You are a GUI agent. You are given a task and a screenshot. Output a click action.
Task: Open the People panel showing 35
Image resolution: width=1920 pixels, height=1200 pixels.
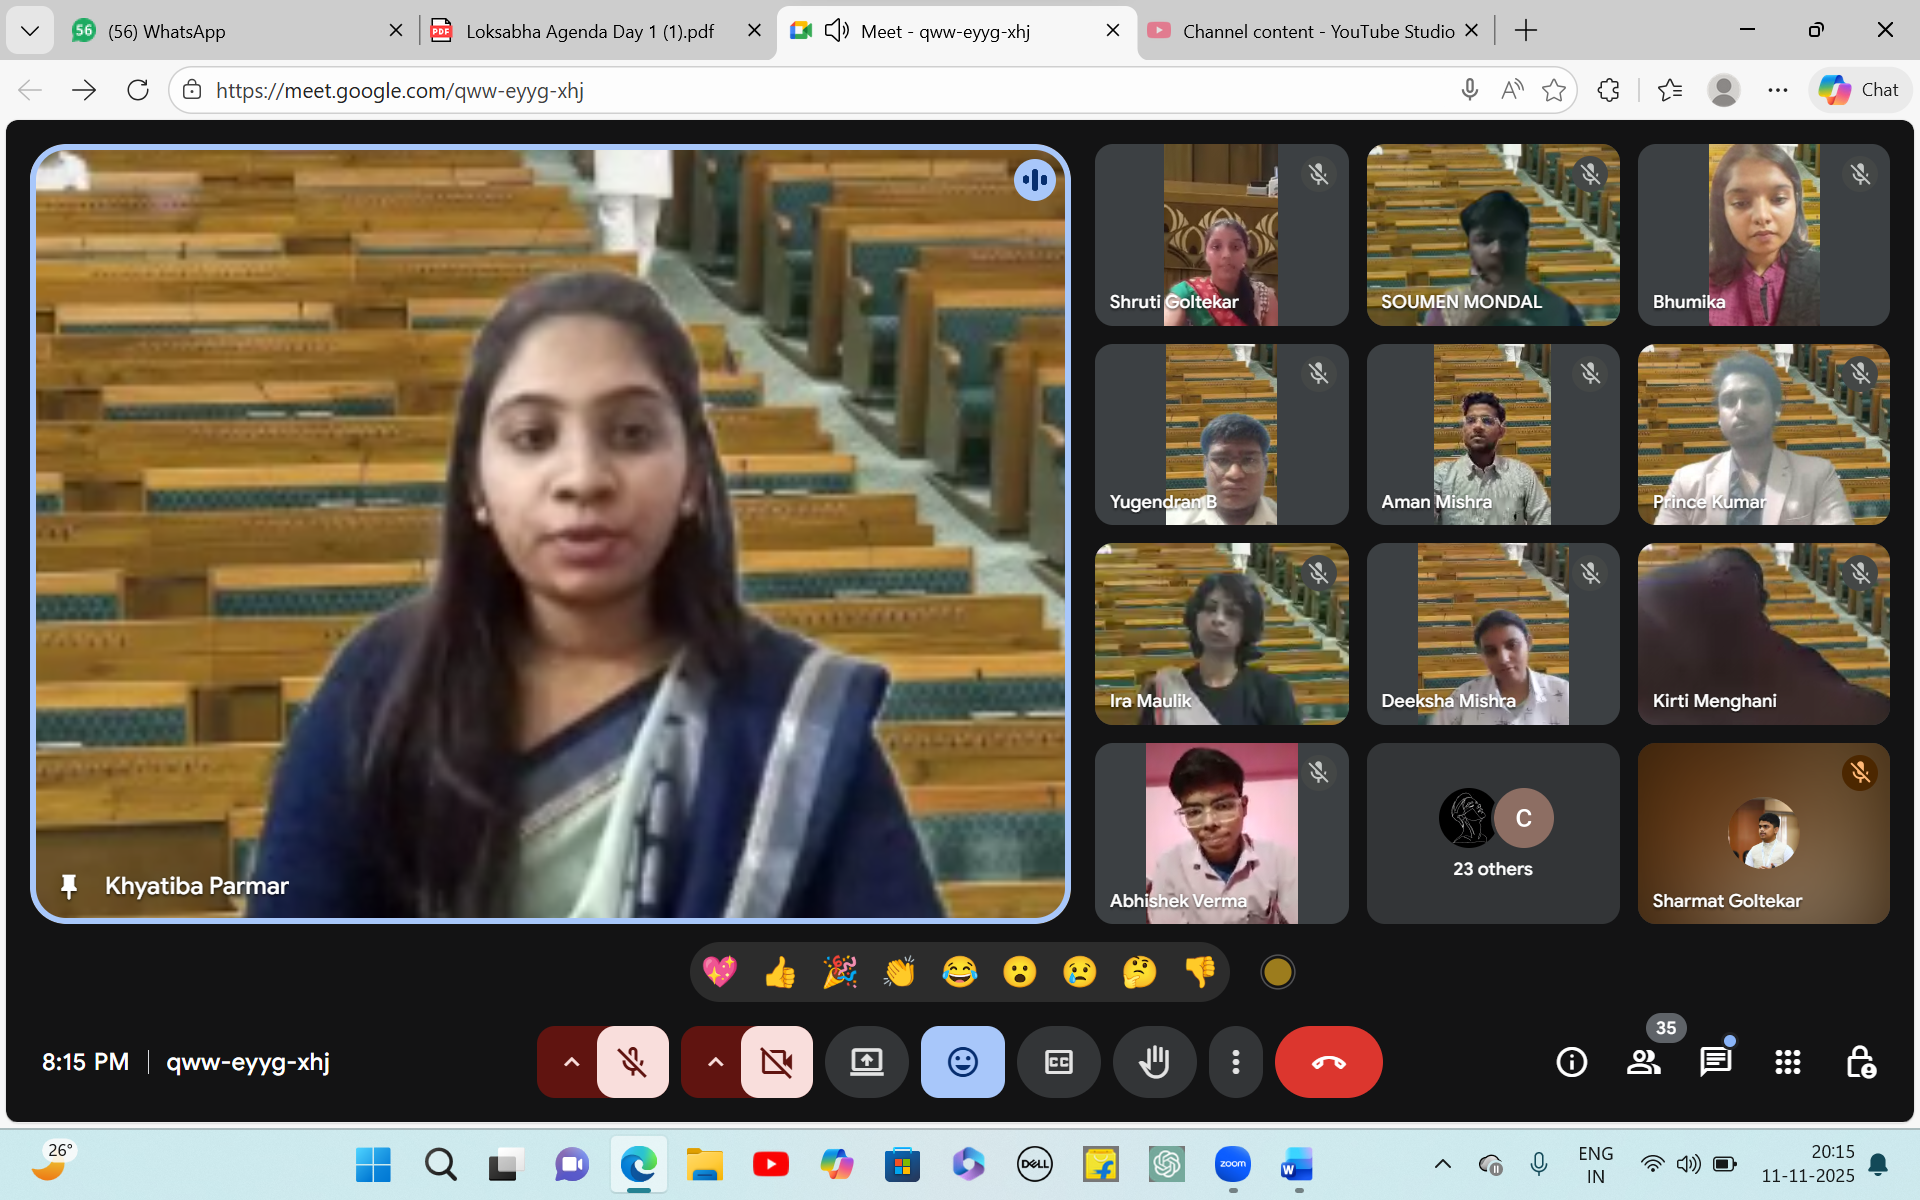[1644, 1062]
